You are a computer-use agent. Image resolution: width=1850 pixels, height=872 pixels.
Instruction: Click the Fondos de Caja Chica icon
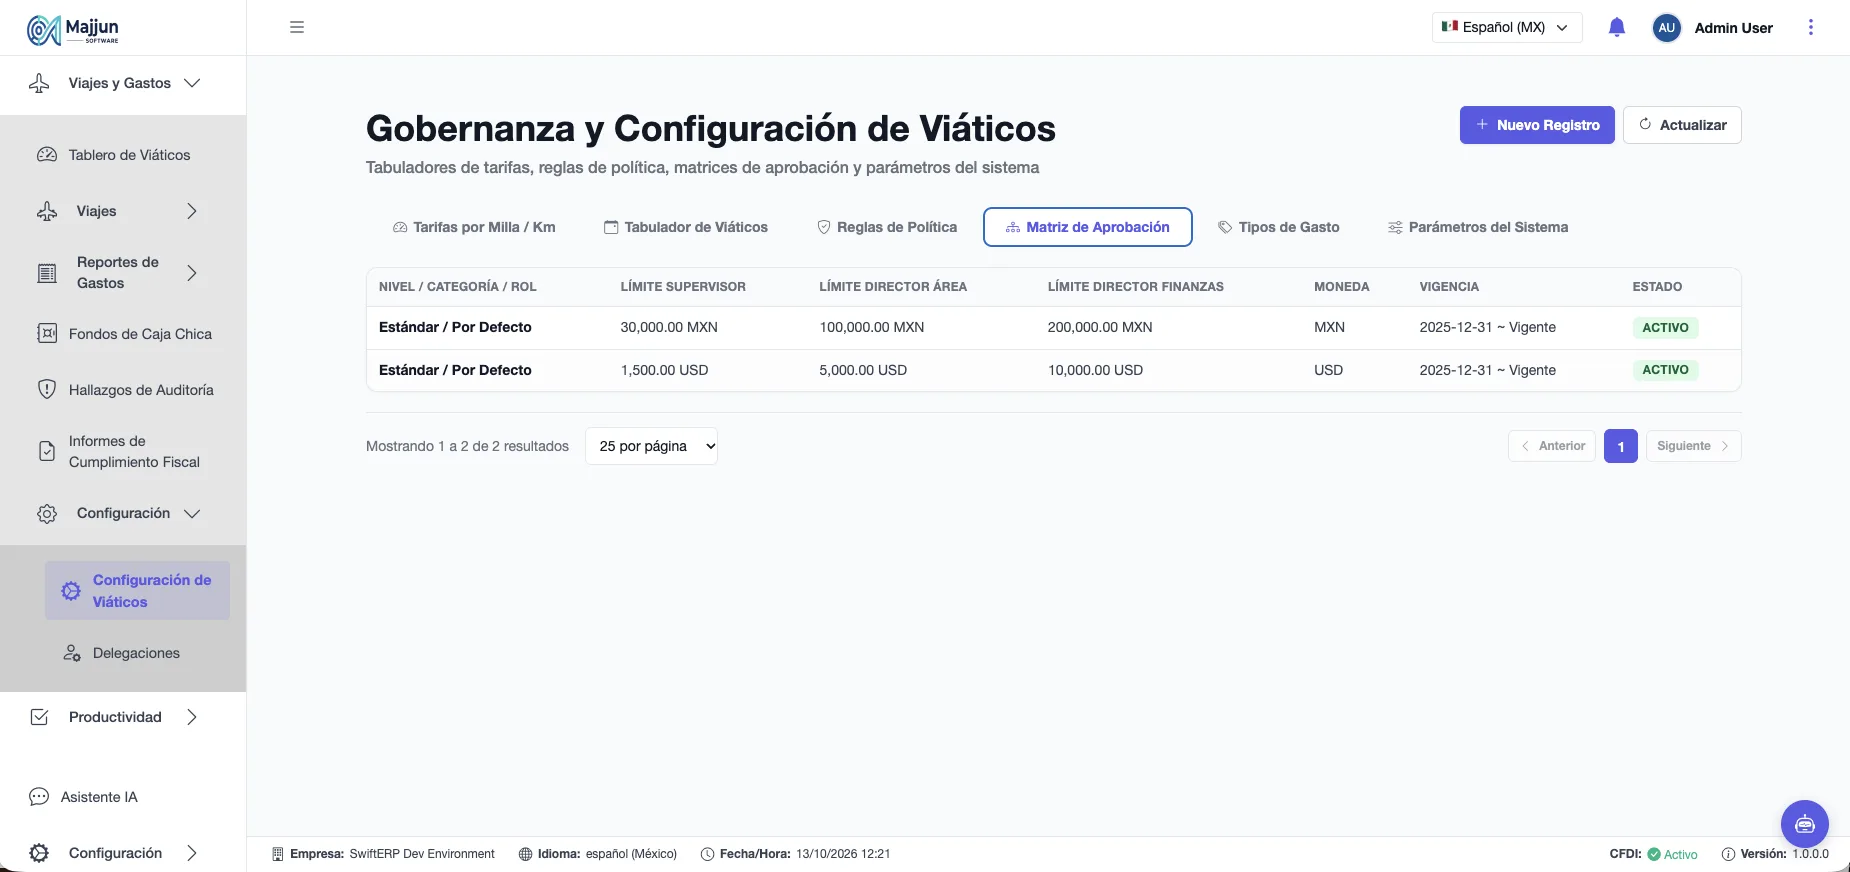coord(47,333)
